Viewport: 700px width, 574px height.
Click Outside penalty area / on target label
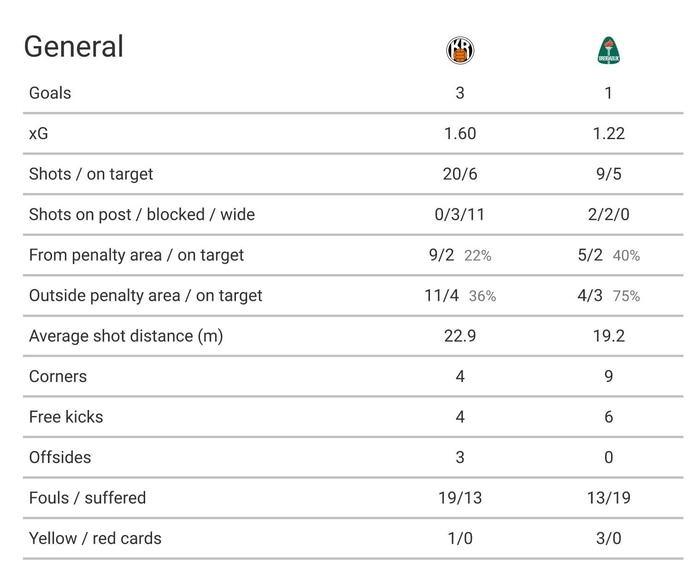click(146, 295)
